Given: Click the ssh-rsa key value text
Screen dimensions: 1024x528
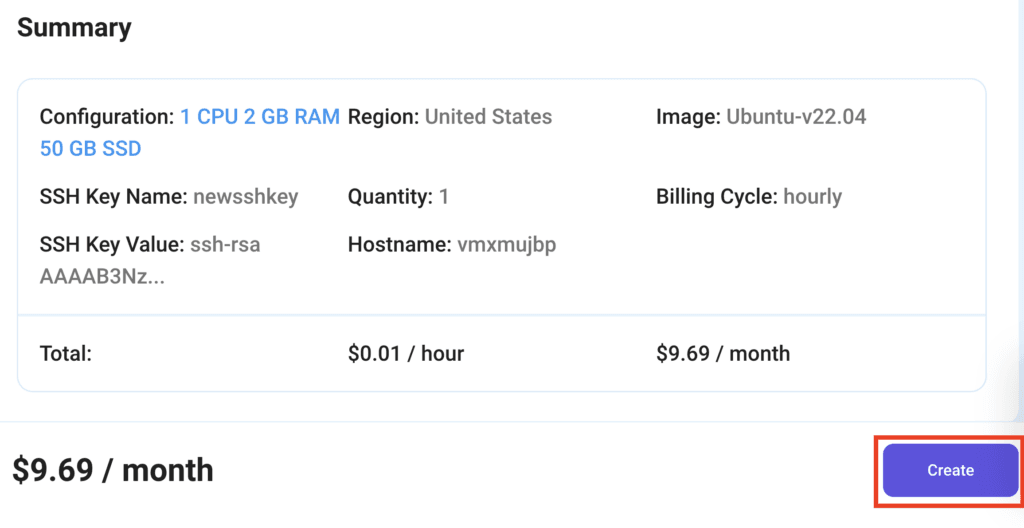Looking at the screenshot, I should point(226,245).
